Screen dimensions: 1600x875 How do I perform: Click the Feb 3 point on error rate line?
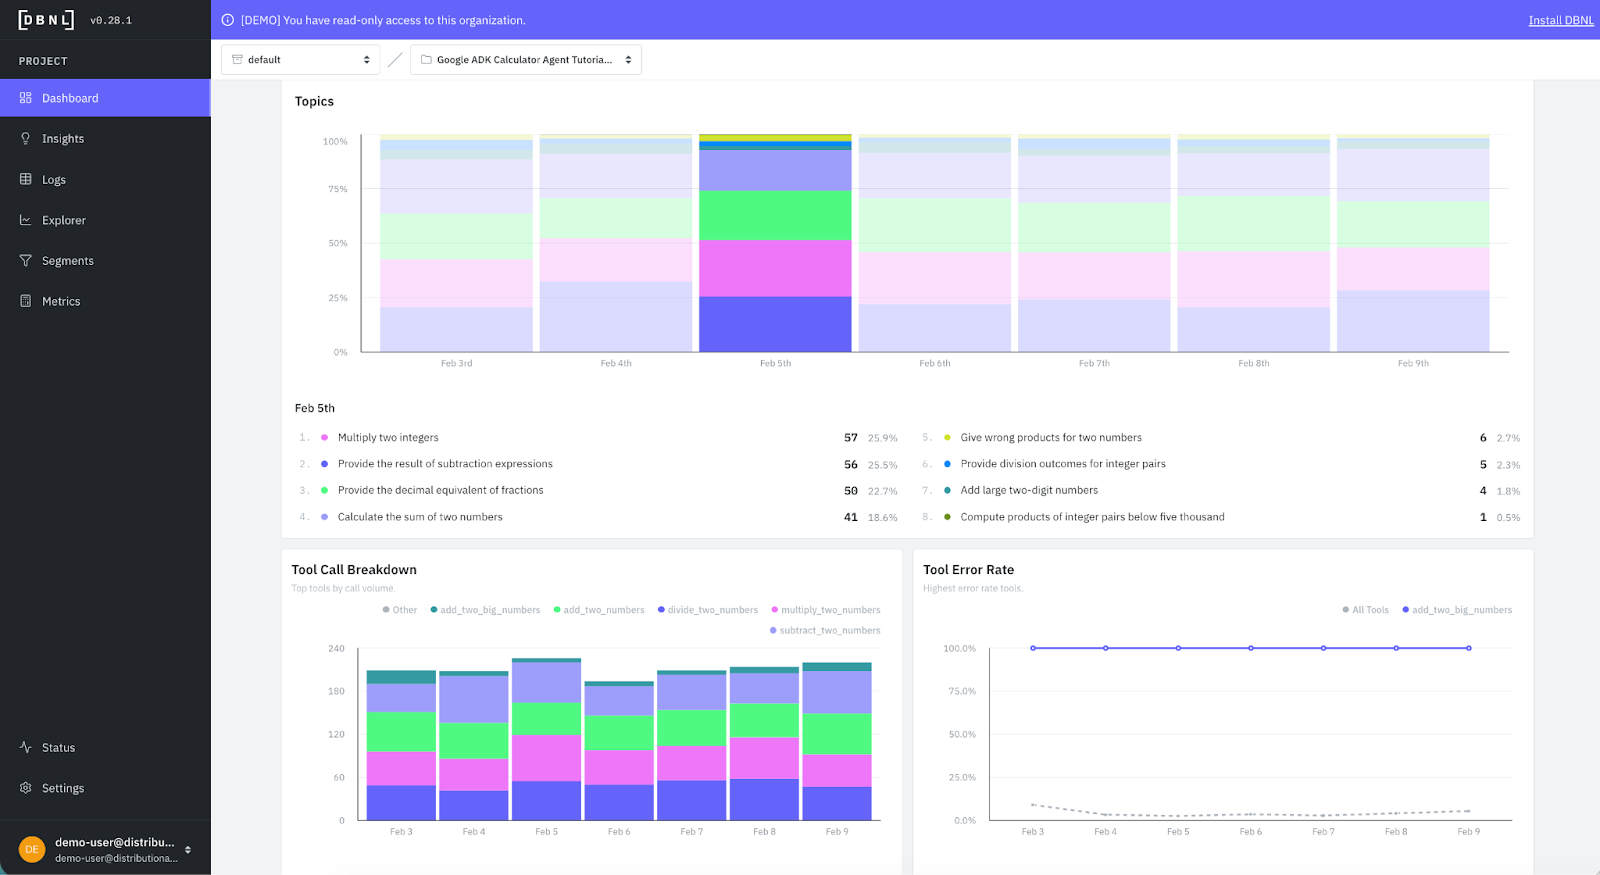(1033, 648)
